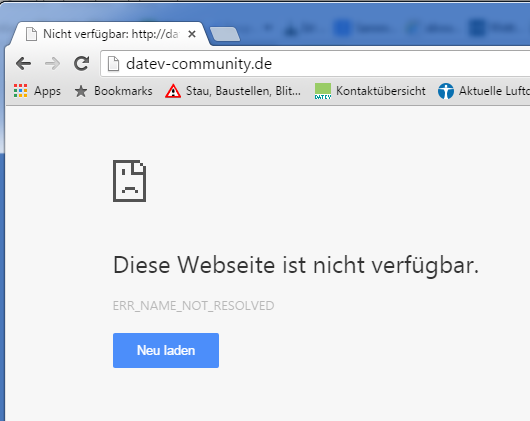
Task: Open the Apps grid shortcut
Action: click(x=21, y=91)
